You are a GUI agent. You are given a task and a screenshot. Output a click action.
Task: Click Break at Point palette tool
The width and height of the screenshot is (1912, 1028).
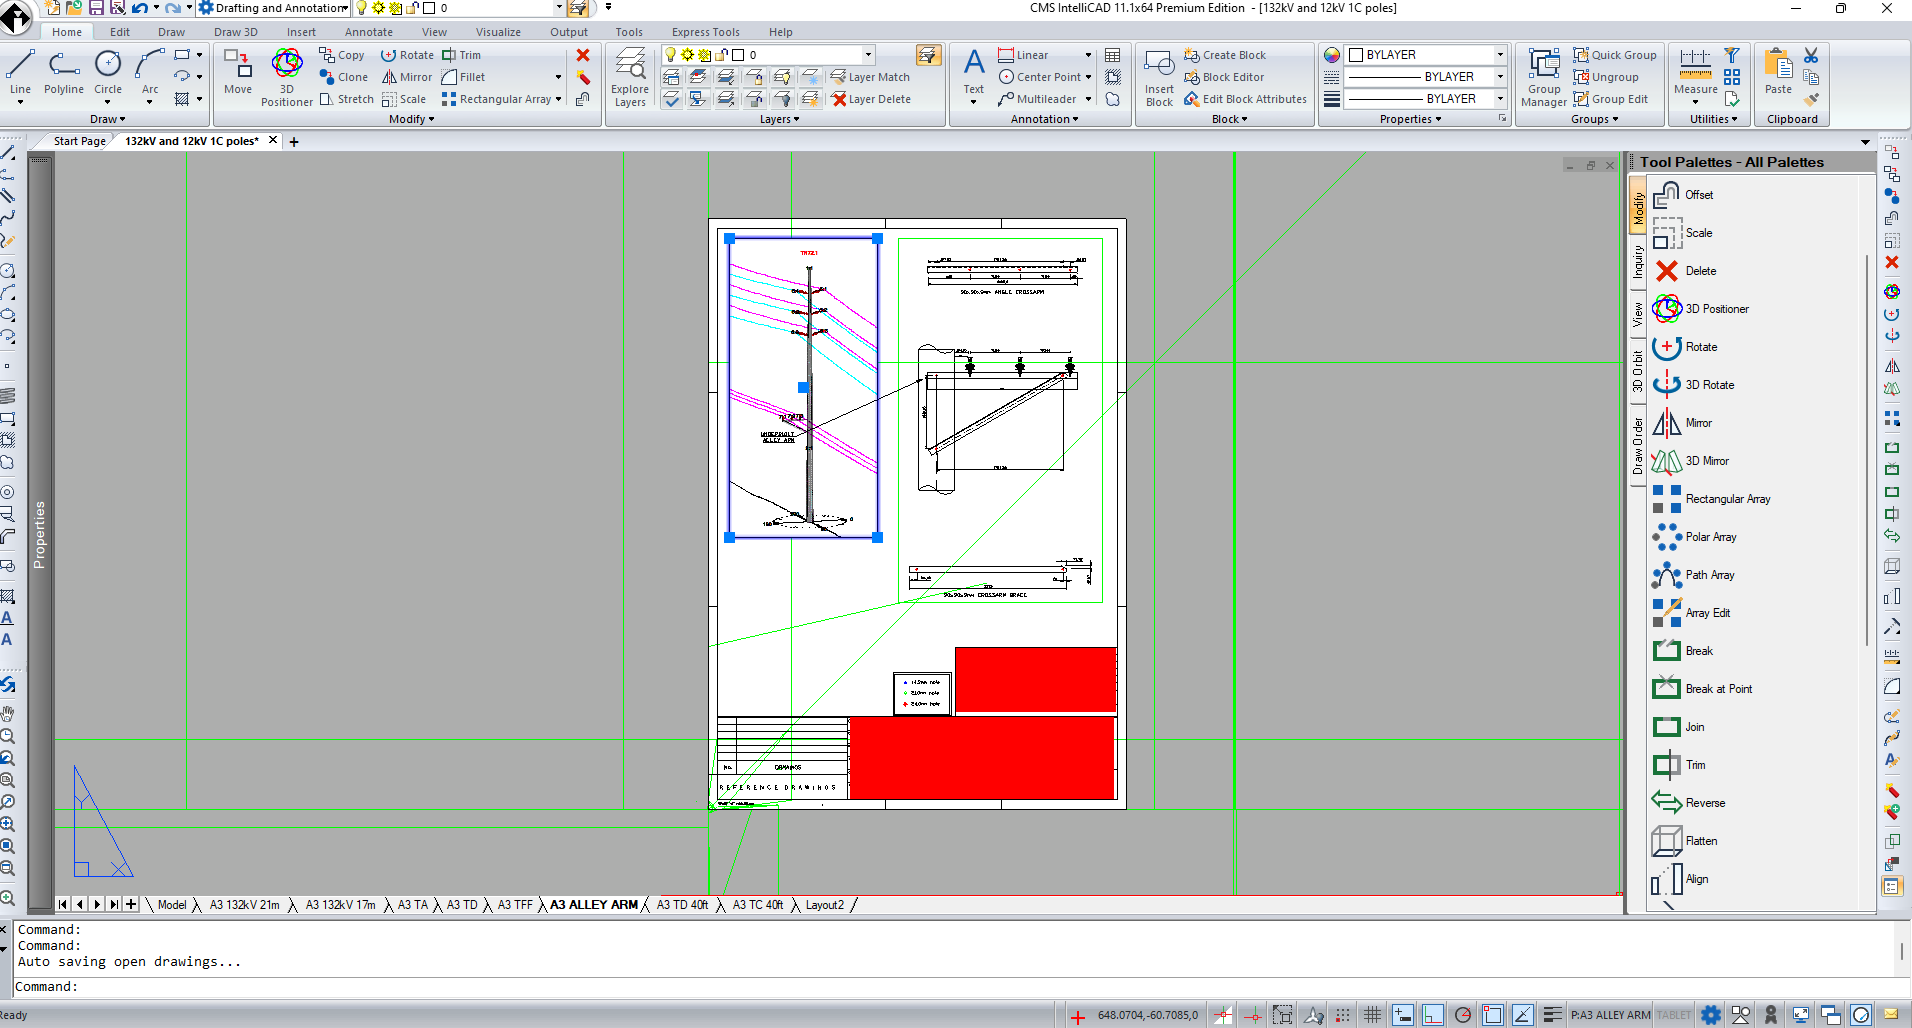coord(1703,689)
